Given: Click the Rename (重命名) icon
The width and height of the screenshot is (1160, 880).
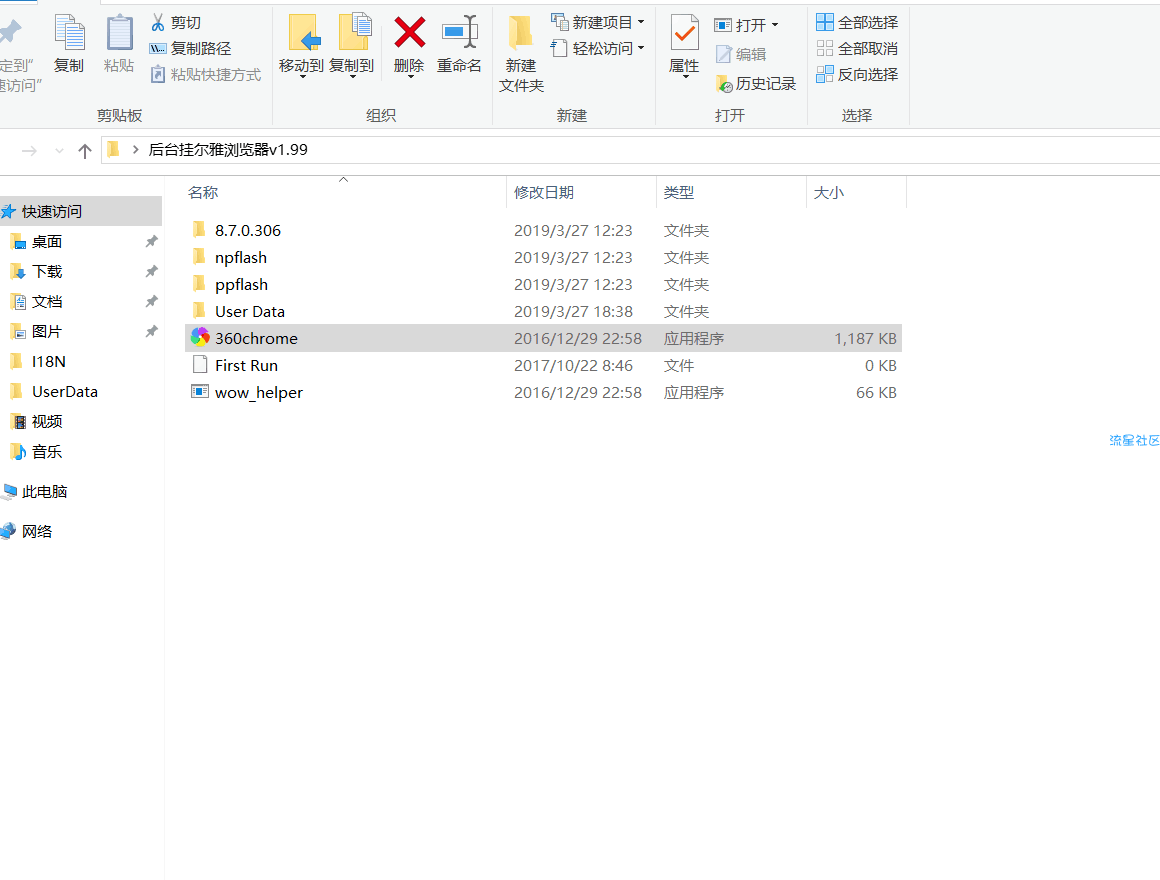Looking at the screenshot, I should click(459, 33).
